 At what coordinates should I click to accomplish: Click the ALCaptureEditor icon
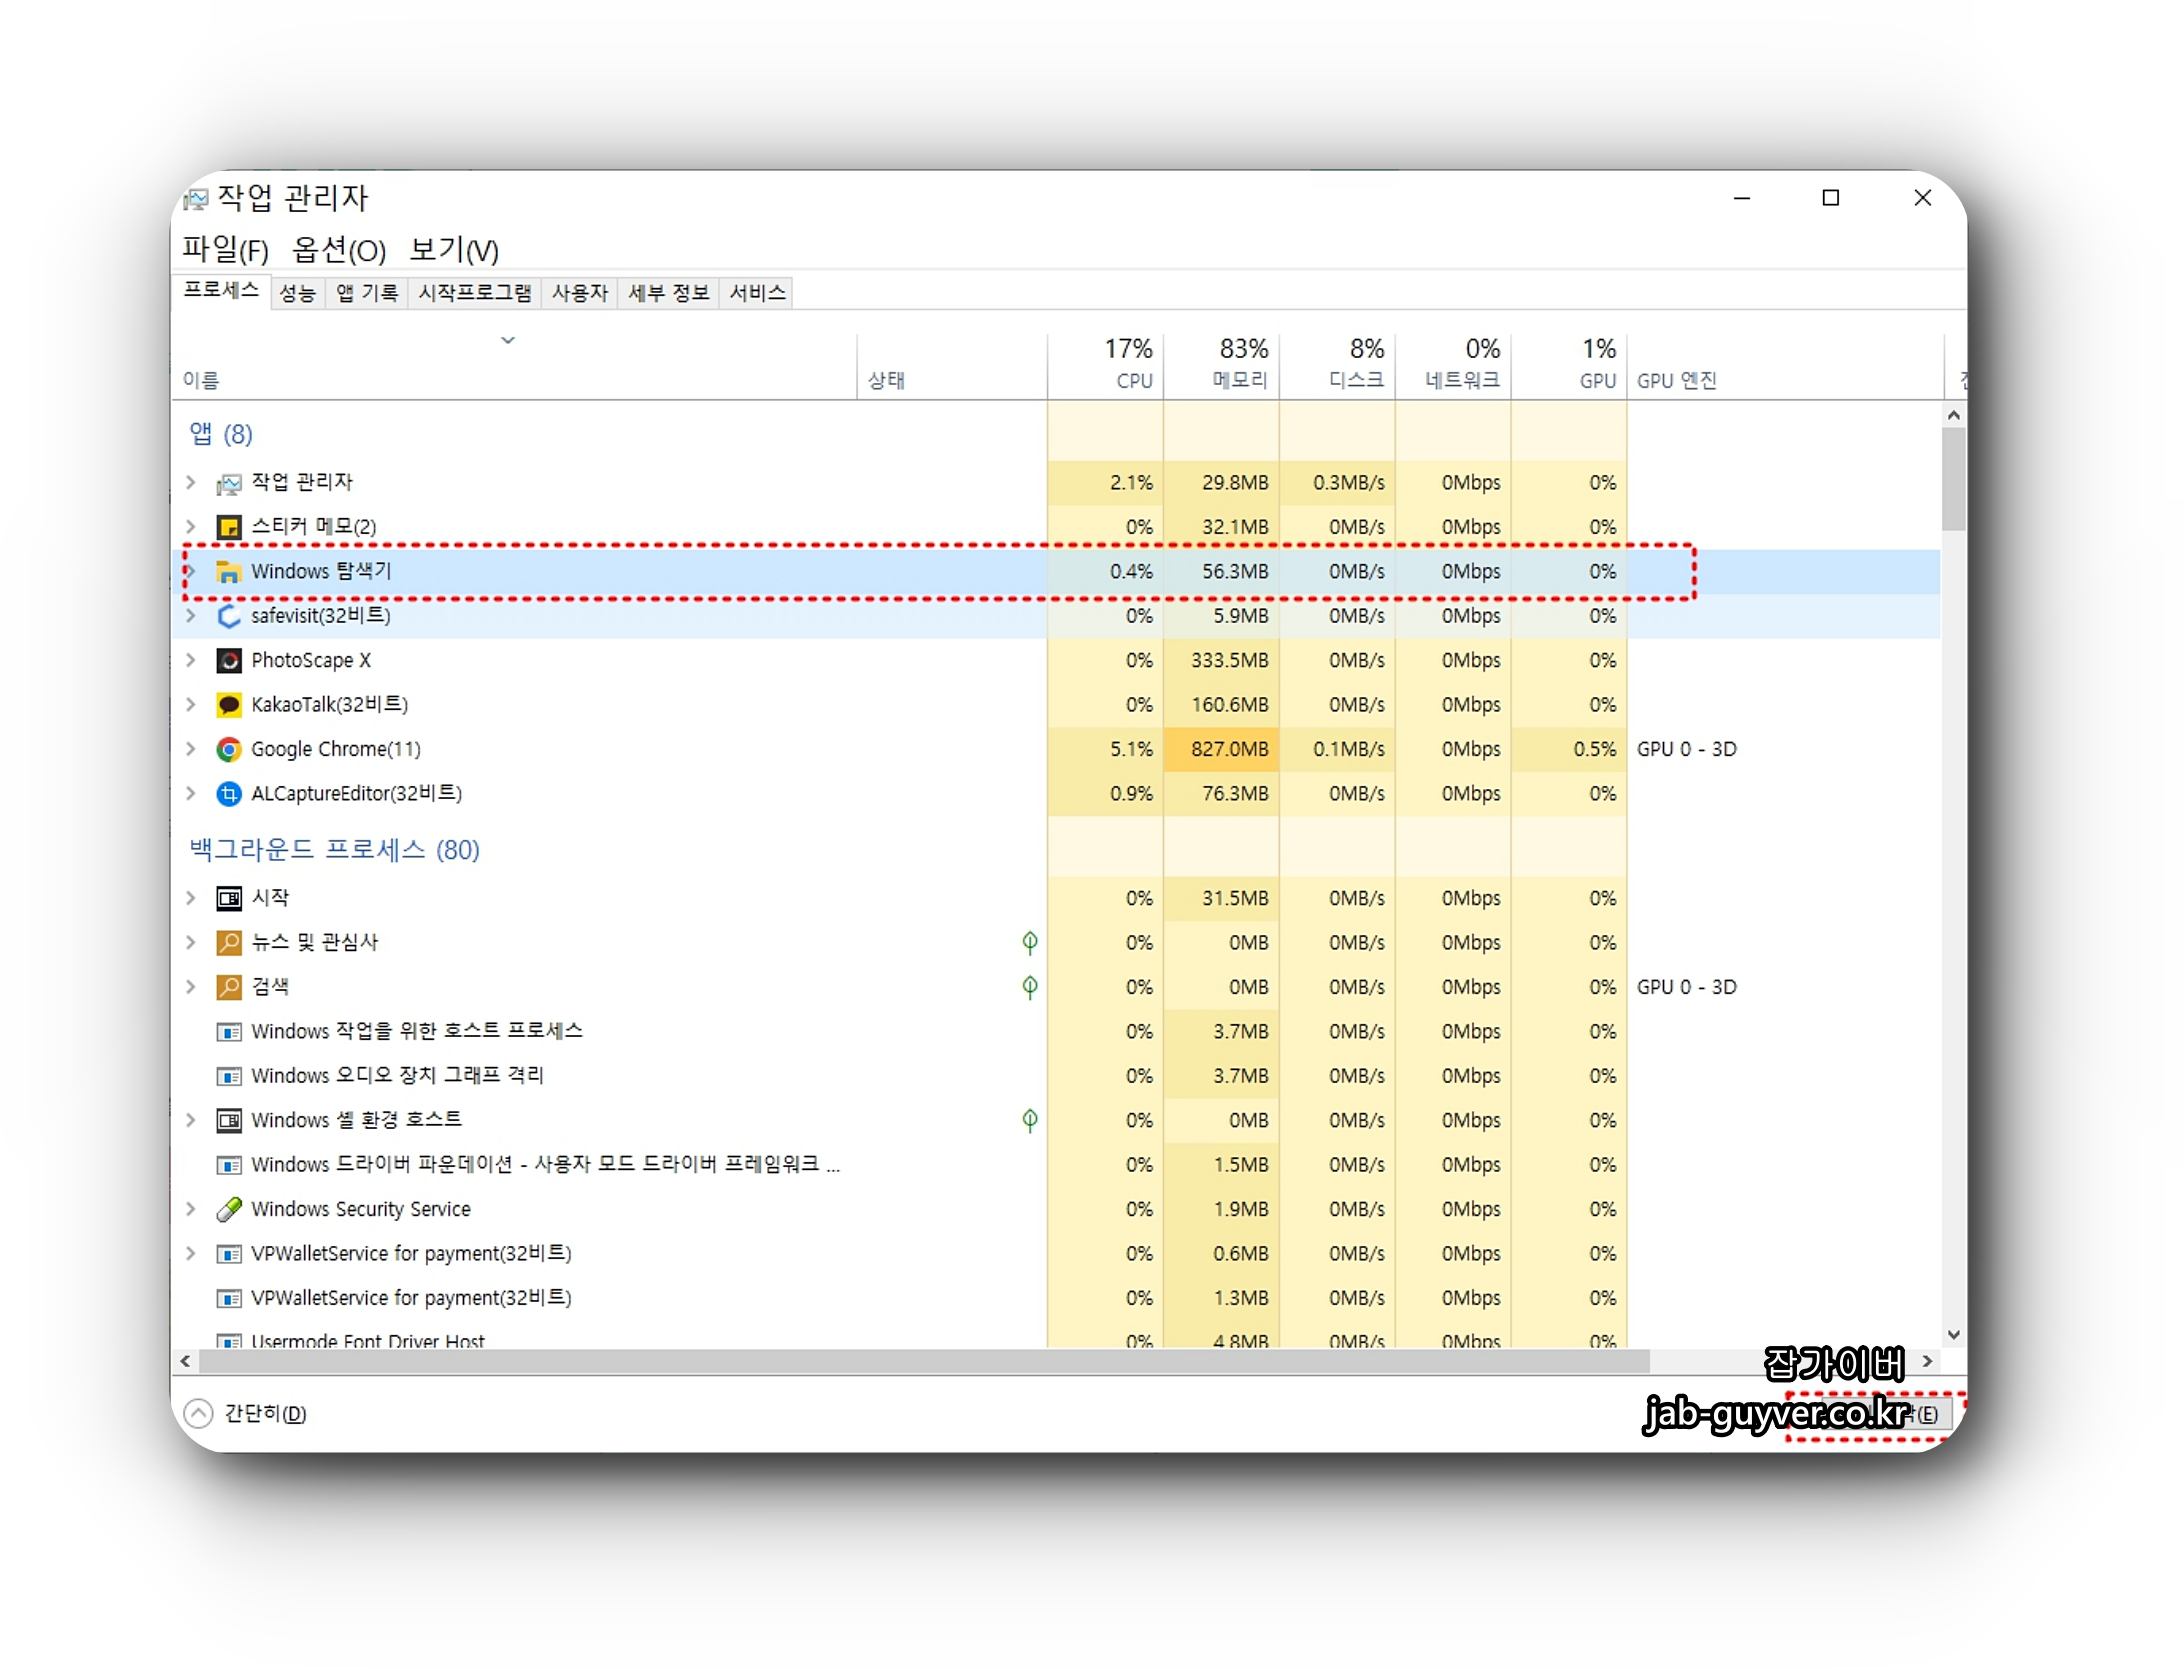[x=229, y=794]
